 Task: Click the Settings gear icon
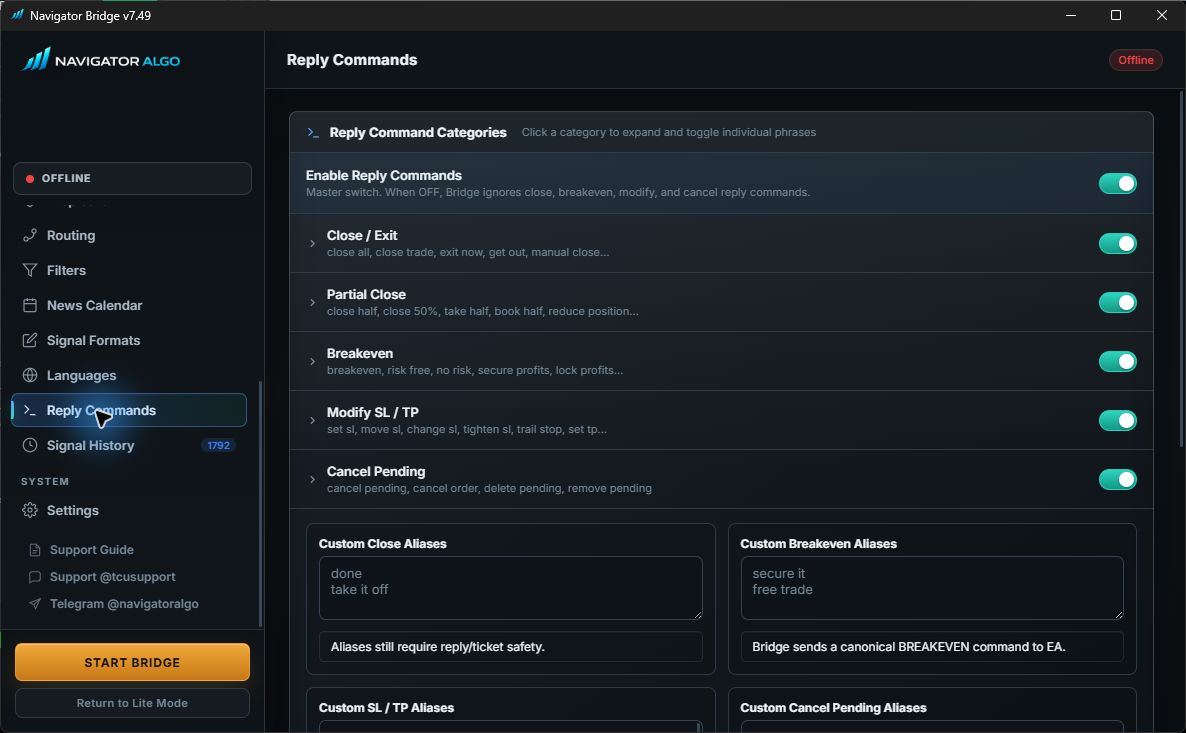(x=29, y=510)
